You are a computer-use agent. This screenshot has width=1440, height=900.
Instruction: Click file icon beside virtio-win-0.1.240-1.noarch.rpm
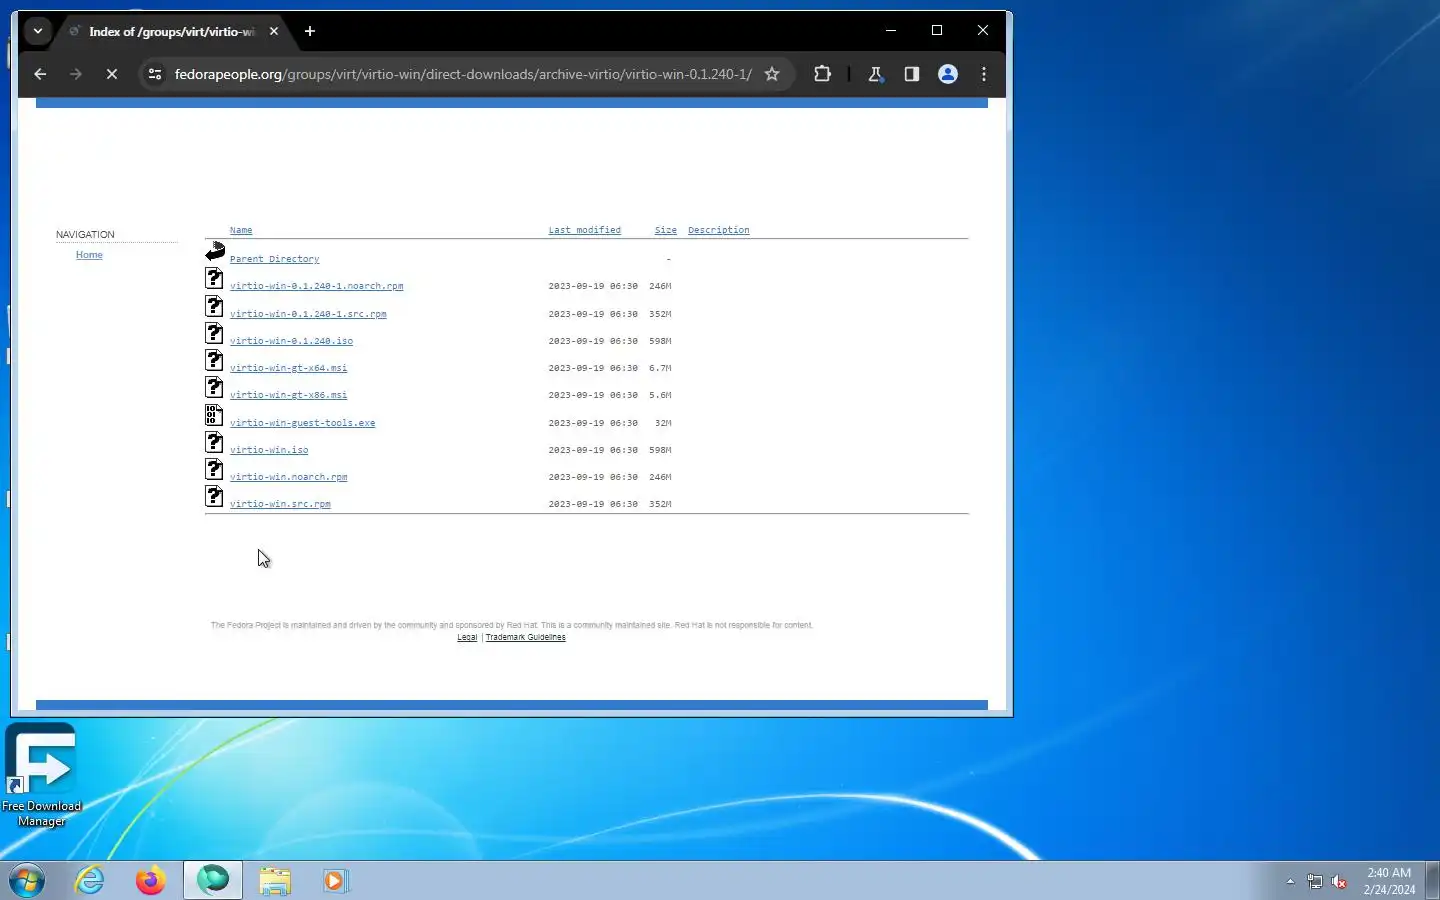point(215,278)
